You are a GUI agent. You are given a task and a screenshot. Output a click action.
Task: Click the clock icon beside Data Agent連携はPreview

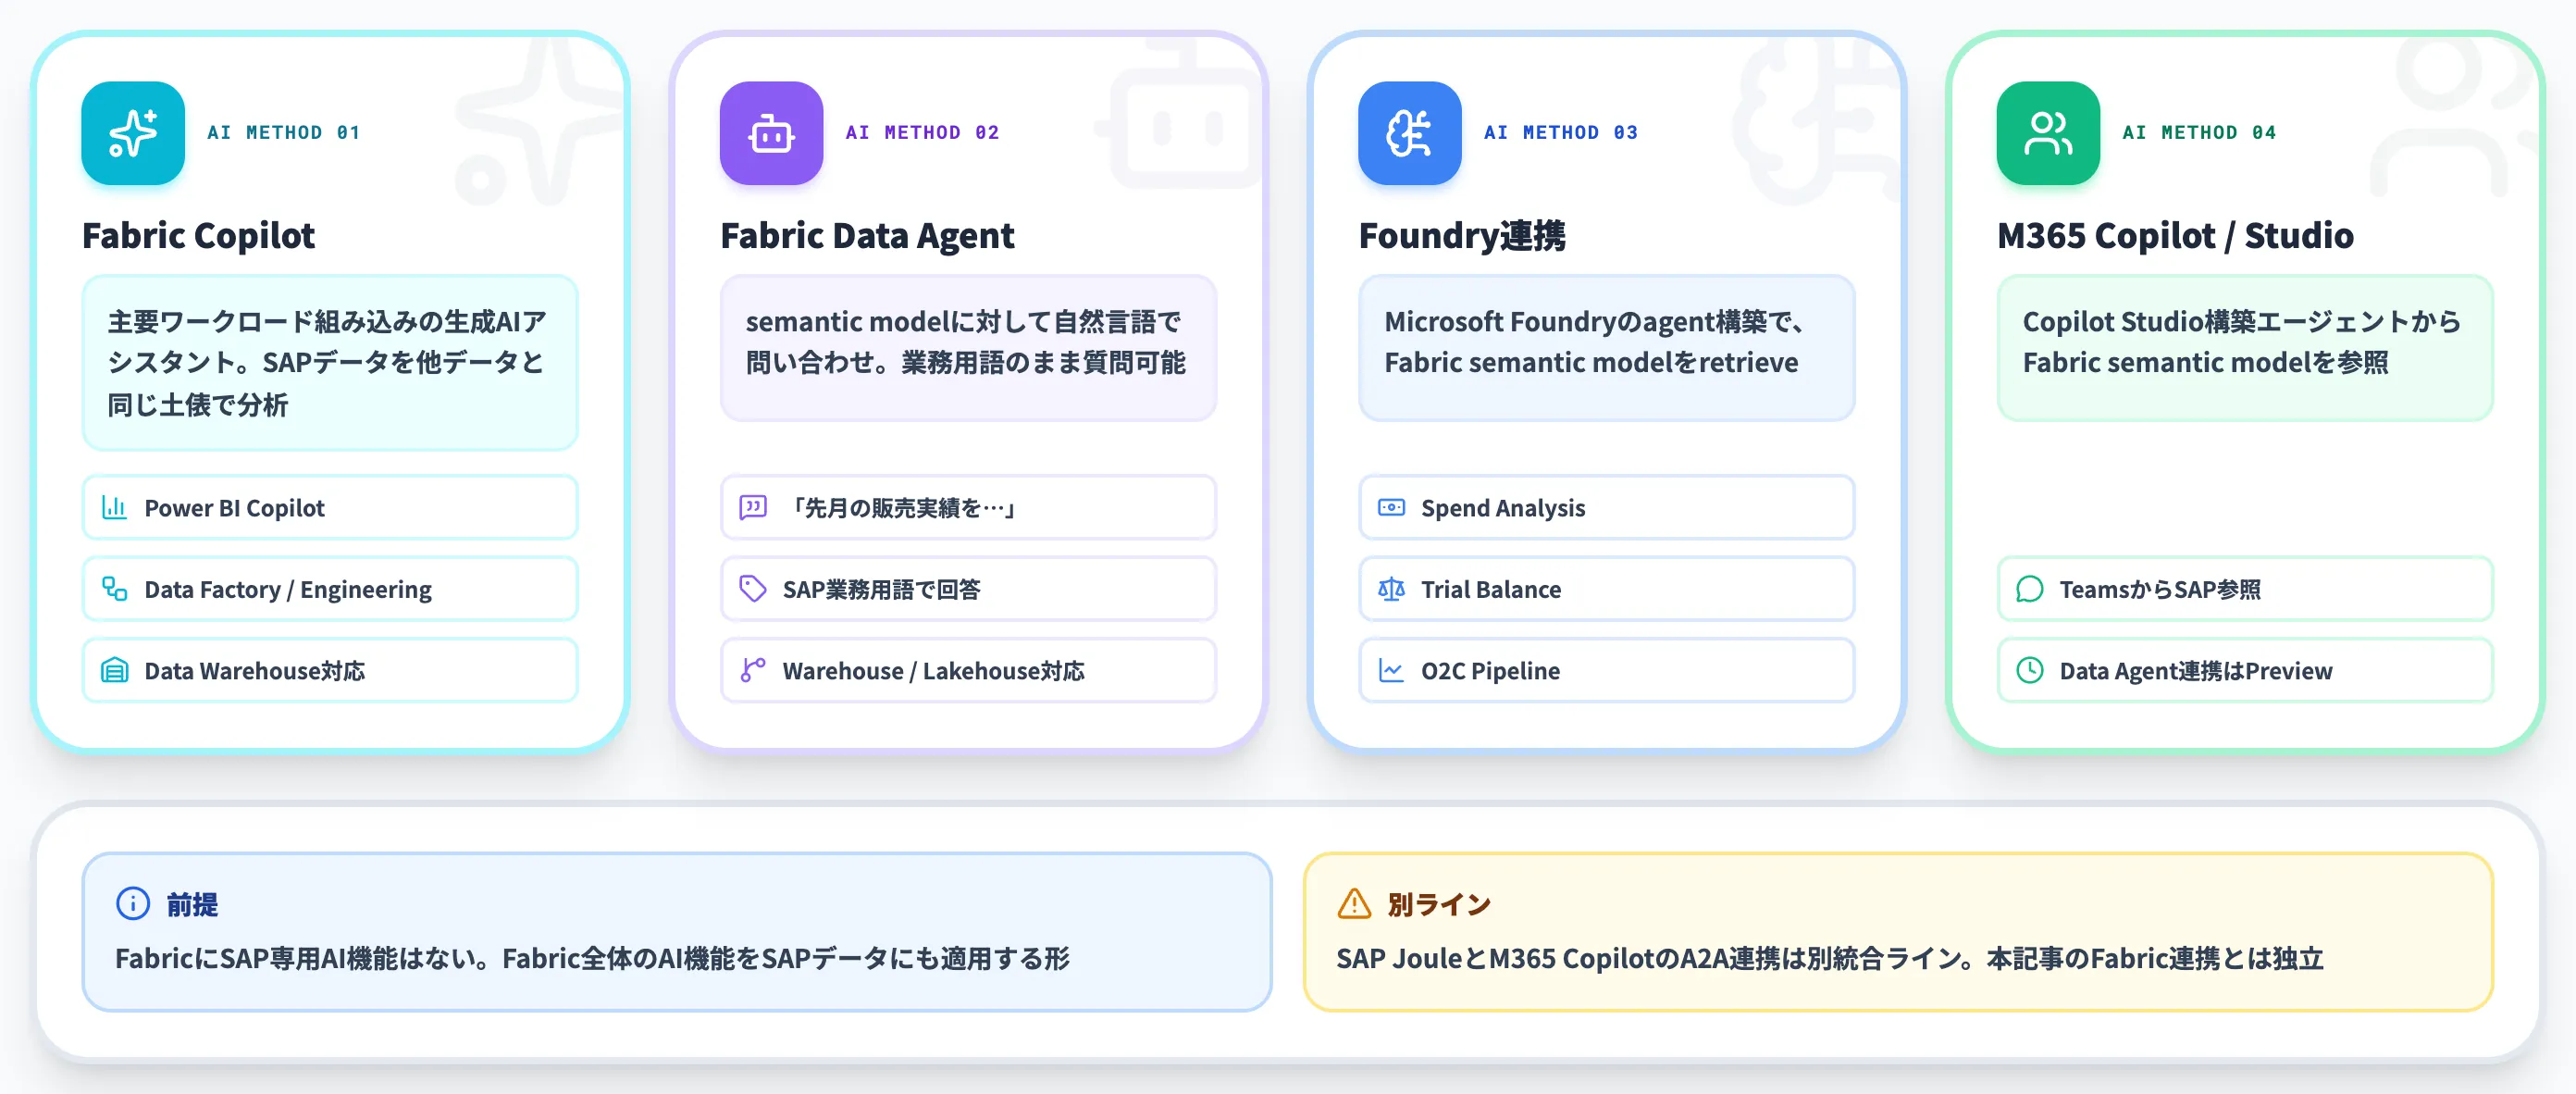coord(2029,670)
